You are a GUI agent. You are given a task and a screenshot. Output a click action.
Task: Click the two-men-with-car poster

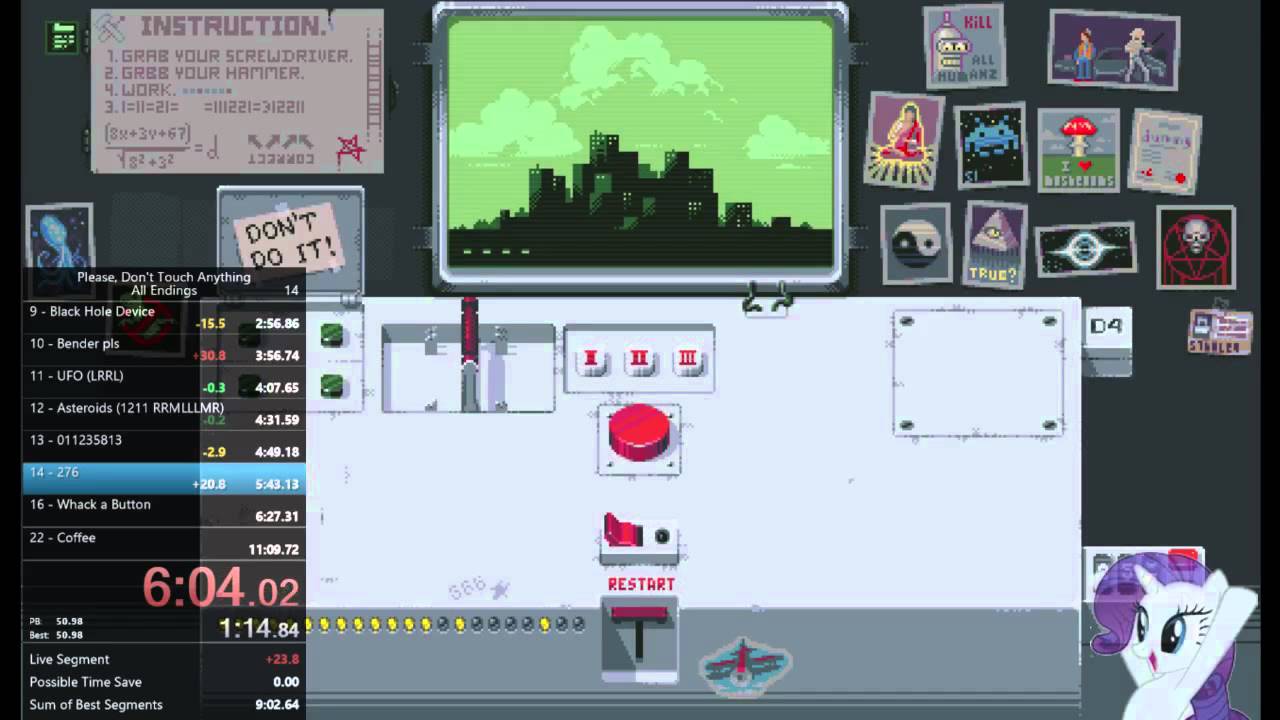tap(1114, 50)
